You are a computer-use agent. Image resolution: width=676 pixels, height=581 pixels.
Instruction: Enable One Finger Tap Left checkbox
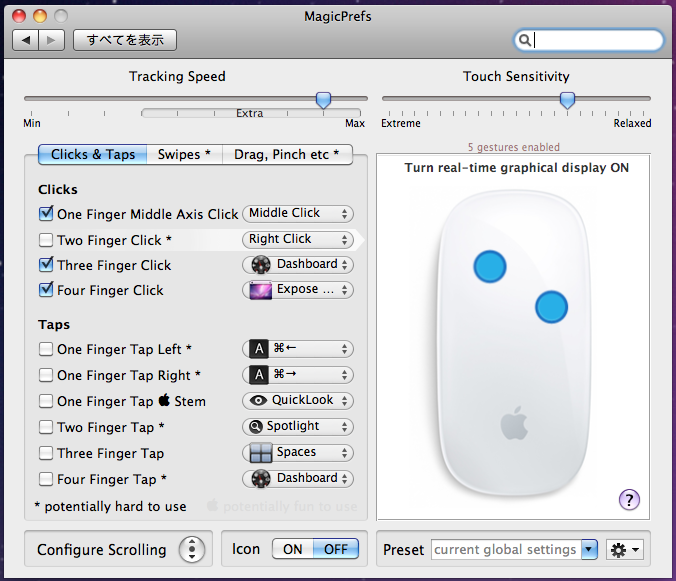point(46,349)
